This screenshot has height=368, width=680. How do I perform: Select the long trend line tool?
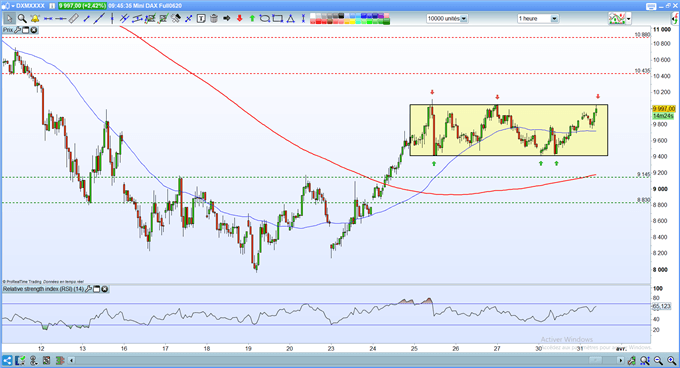click(x=100, y=18)
